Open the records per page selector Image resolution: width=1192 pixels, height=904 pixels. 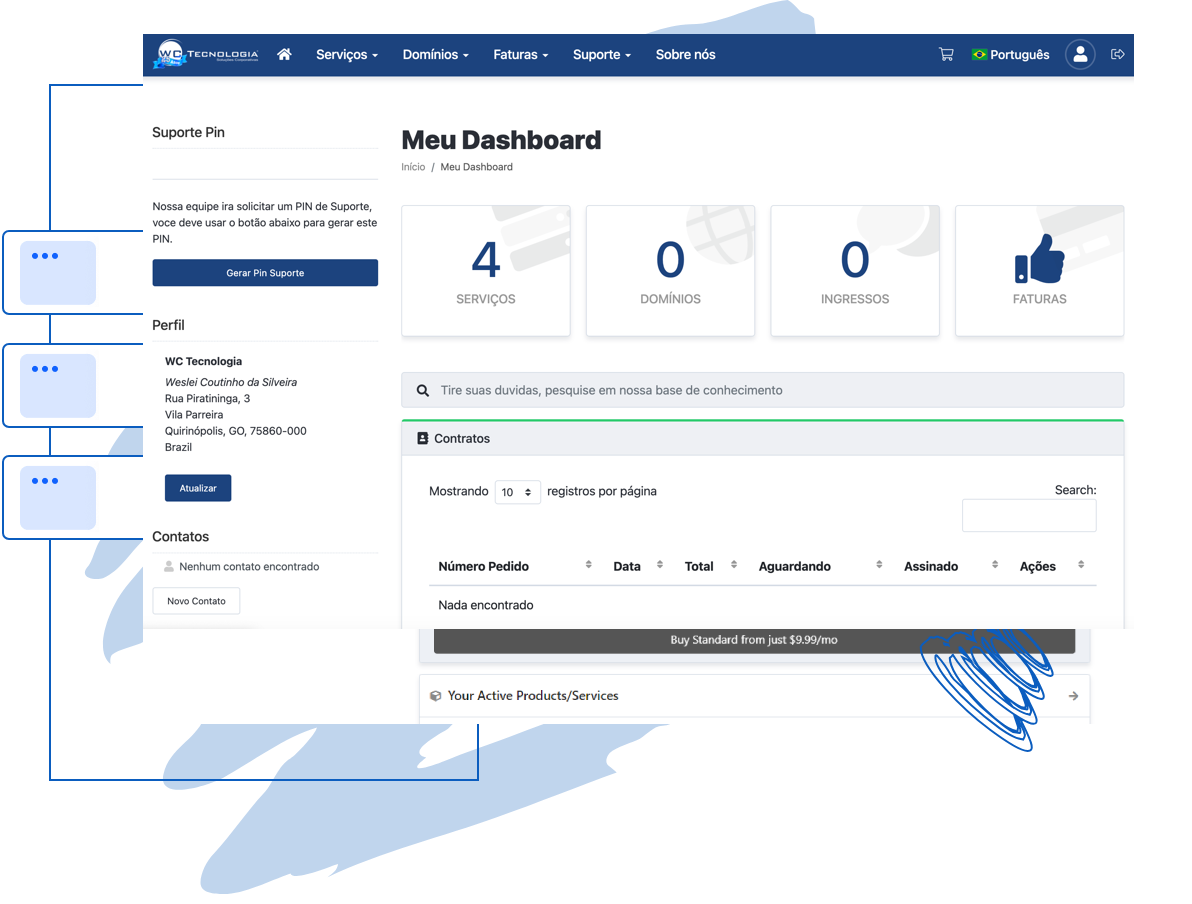[x=517, y=492]
